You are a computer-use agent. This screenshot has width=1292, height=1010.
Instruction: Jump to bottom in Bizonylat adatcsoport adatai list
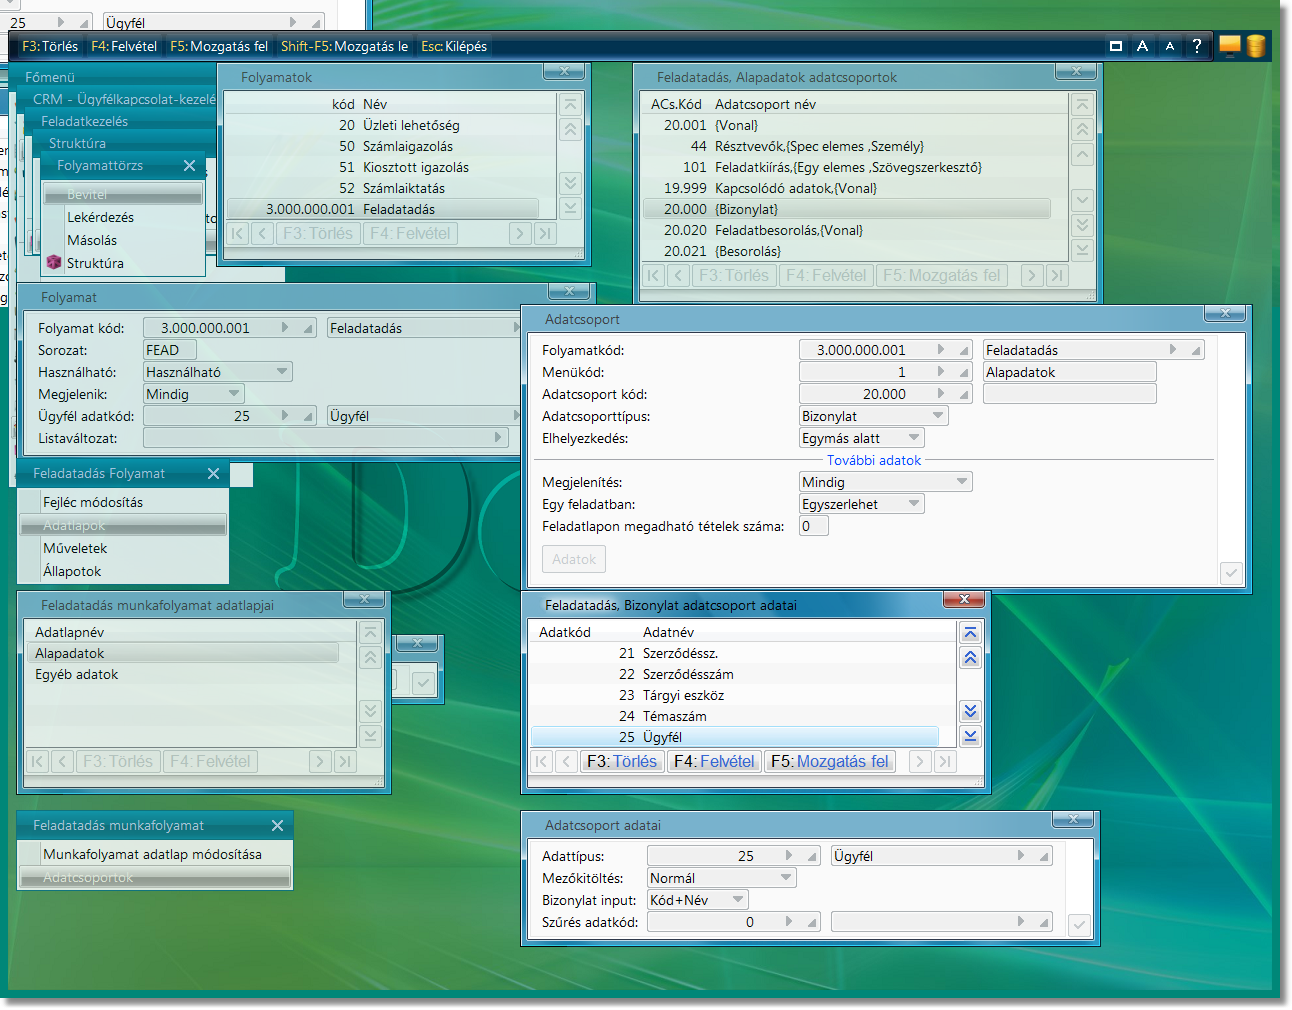tap(970, 736)
